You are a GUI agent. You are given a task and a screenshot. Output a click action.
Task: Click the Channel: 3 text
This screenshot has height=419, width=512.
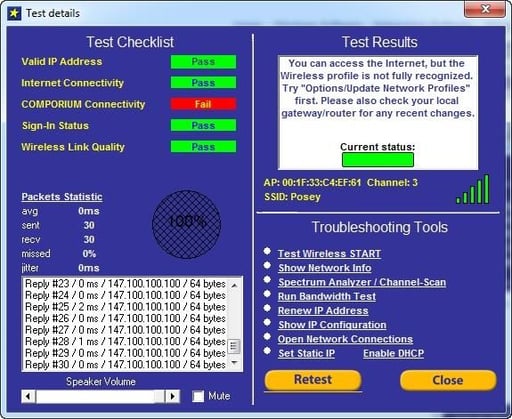point(392,182)
